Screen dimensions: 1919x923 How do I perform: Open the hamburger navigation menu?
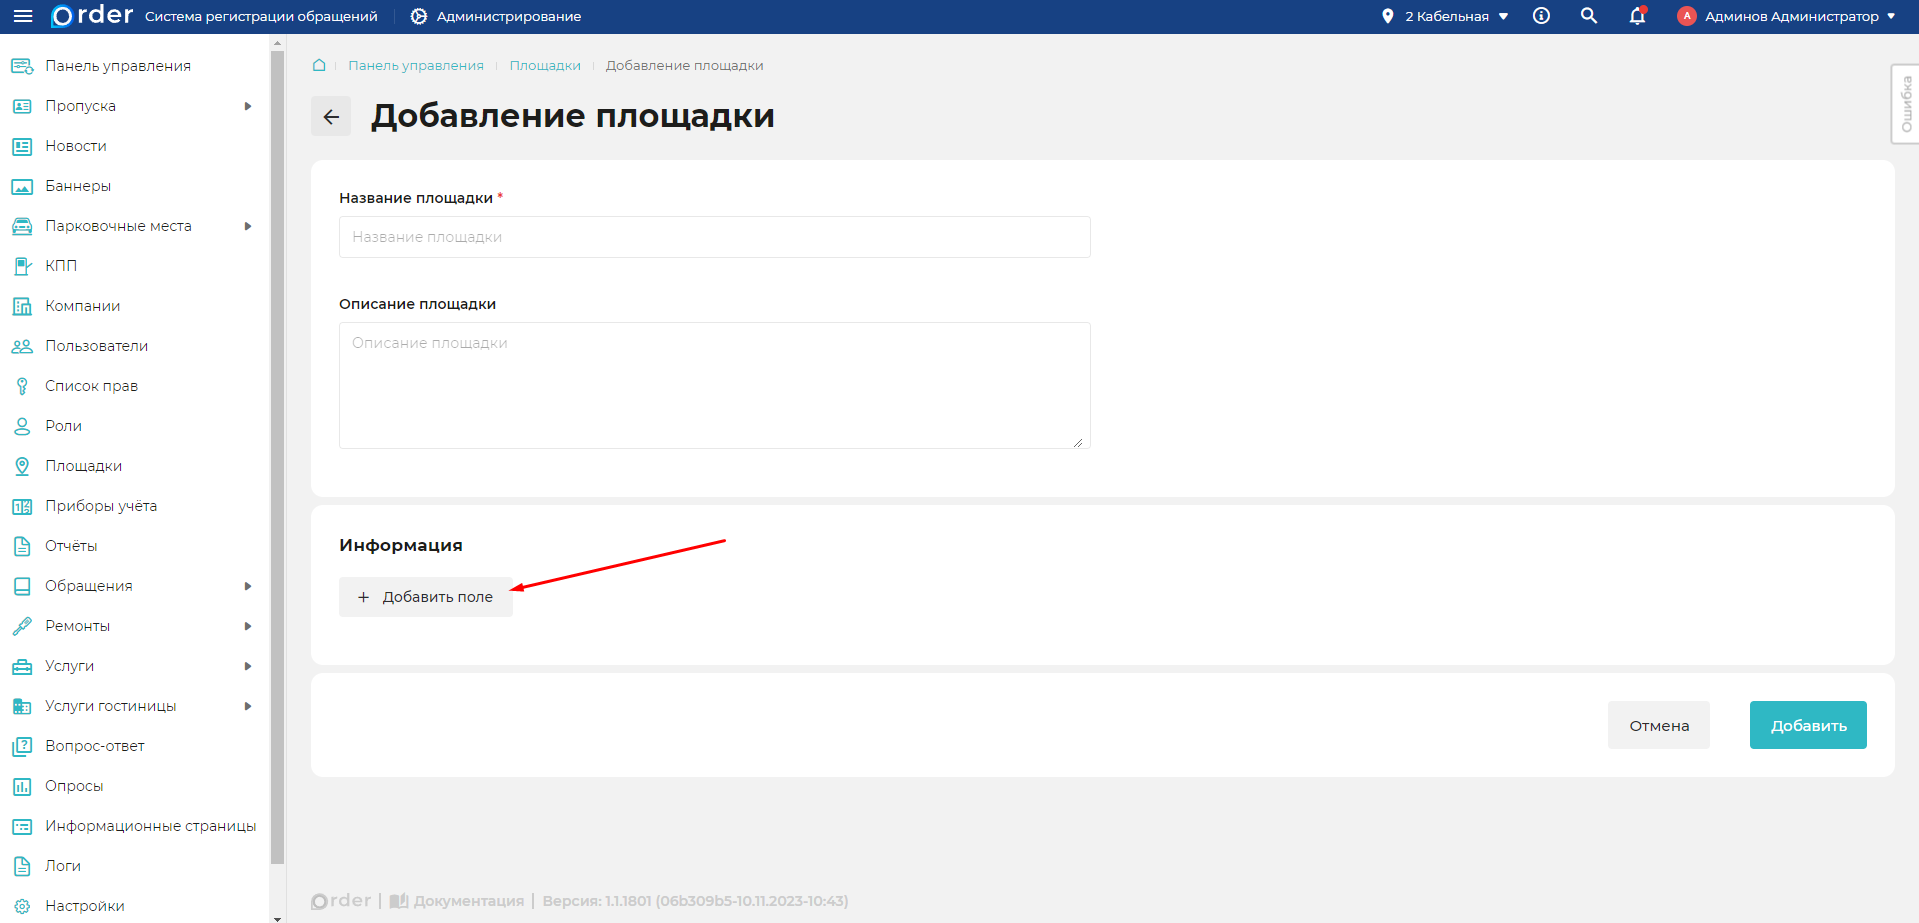pos(21,16)
